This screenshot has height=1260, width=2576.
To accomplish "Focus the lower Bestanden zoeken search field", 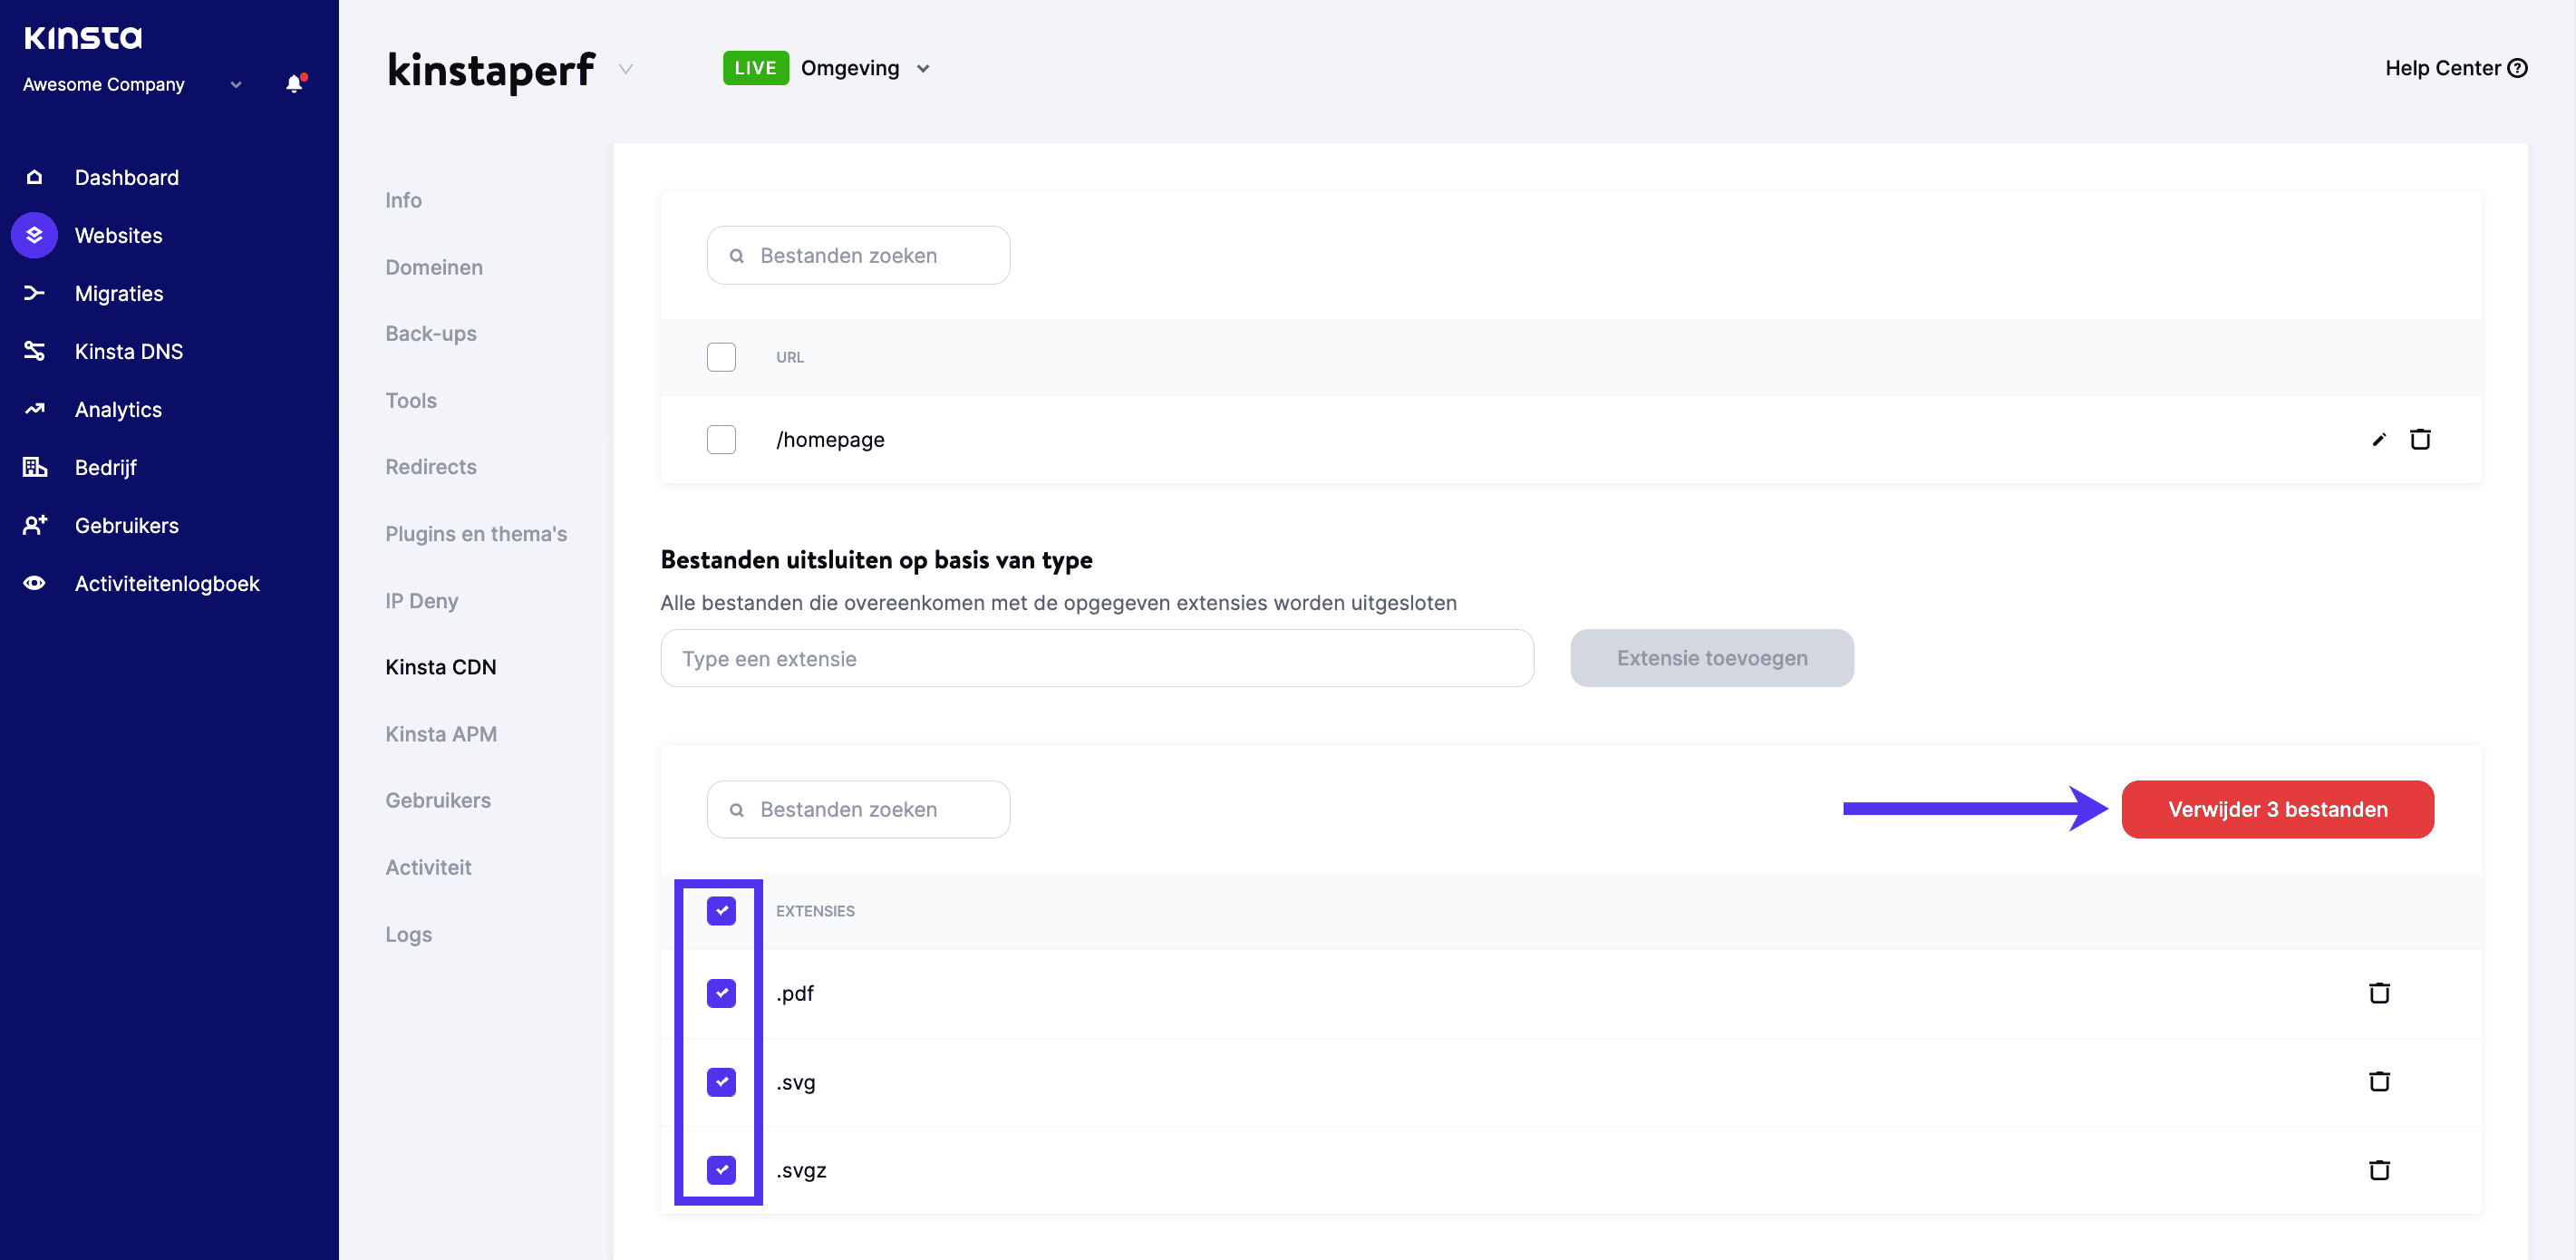I will 858,809.
